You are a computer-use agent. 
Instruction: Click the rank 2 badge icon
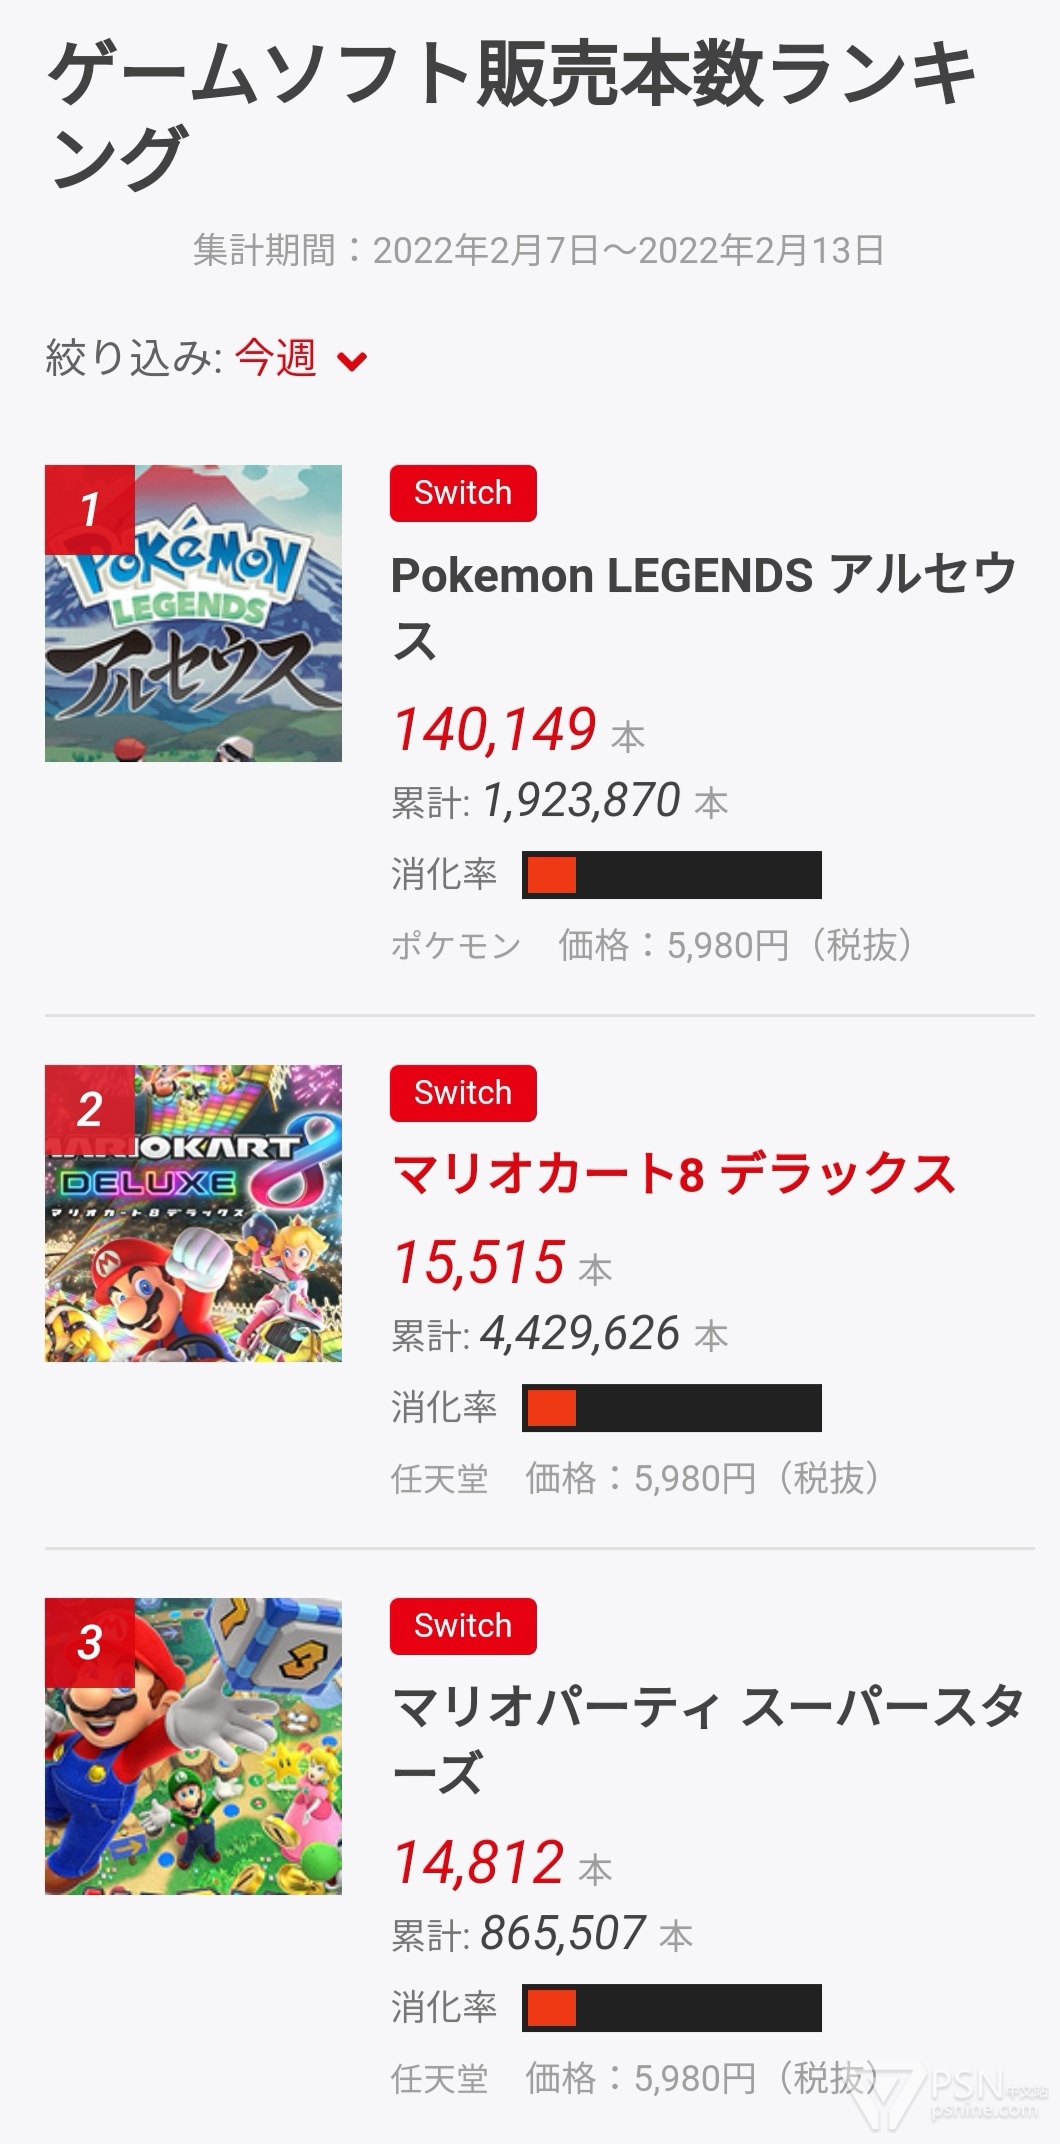90,1110
